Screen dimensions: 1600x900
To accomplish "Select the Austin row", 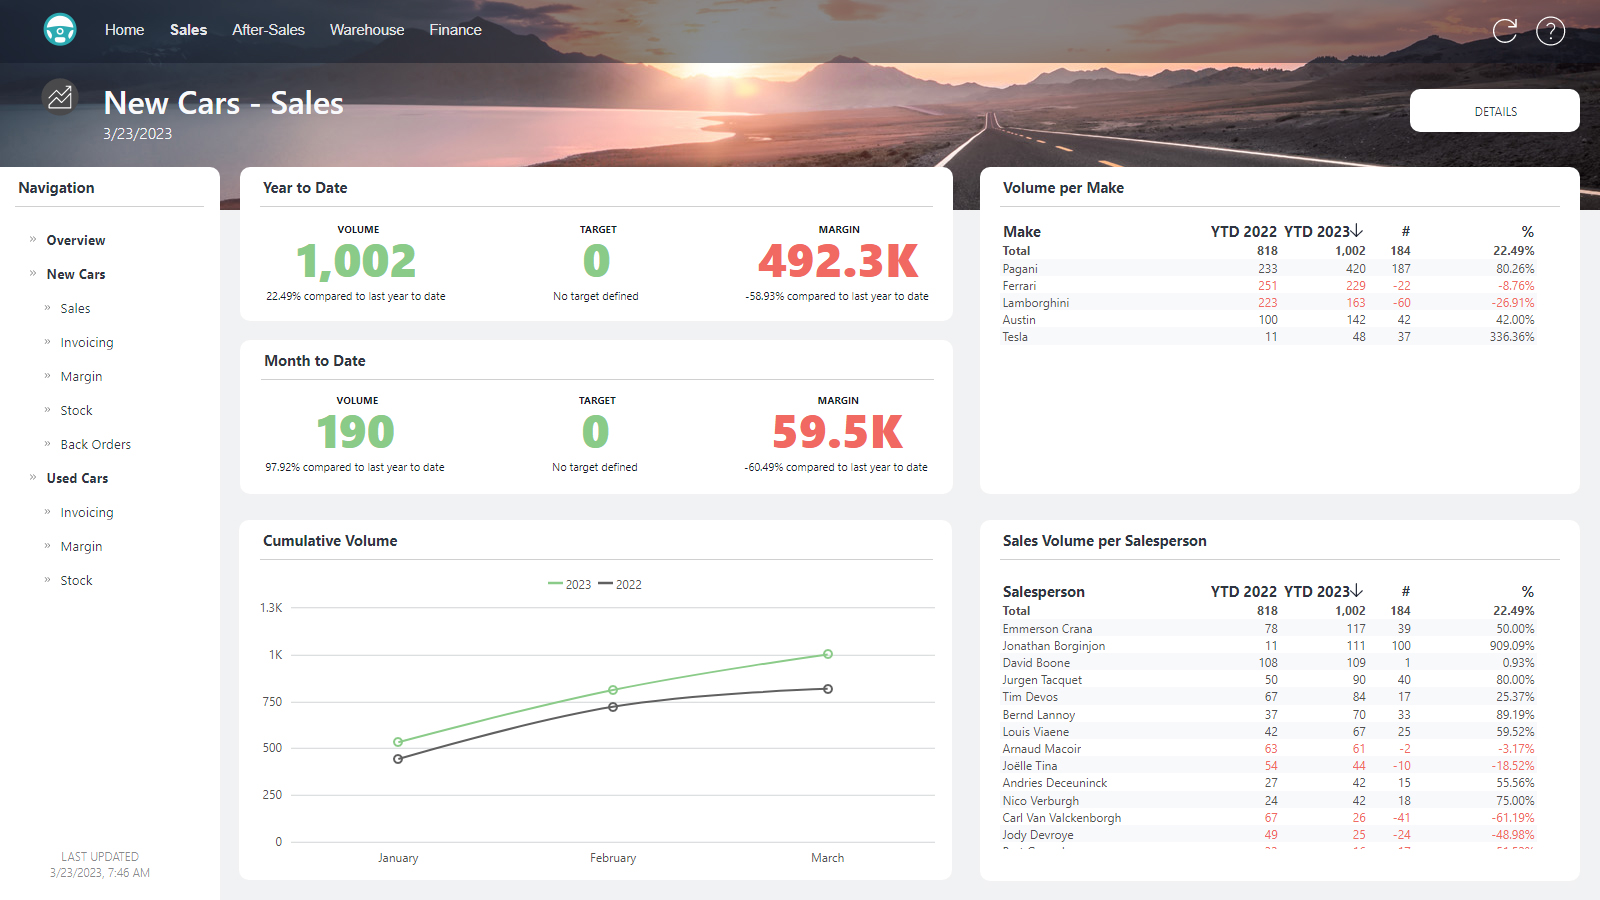I will pos(1268,319).
